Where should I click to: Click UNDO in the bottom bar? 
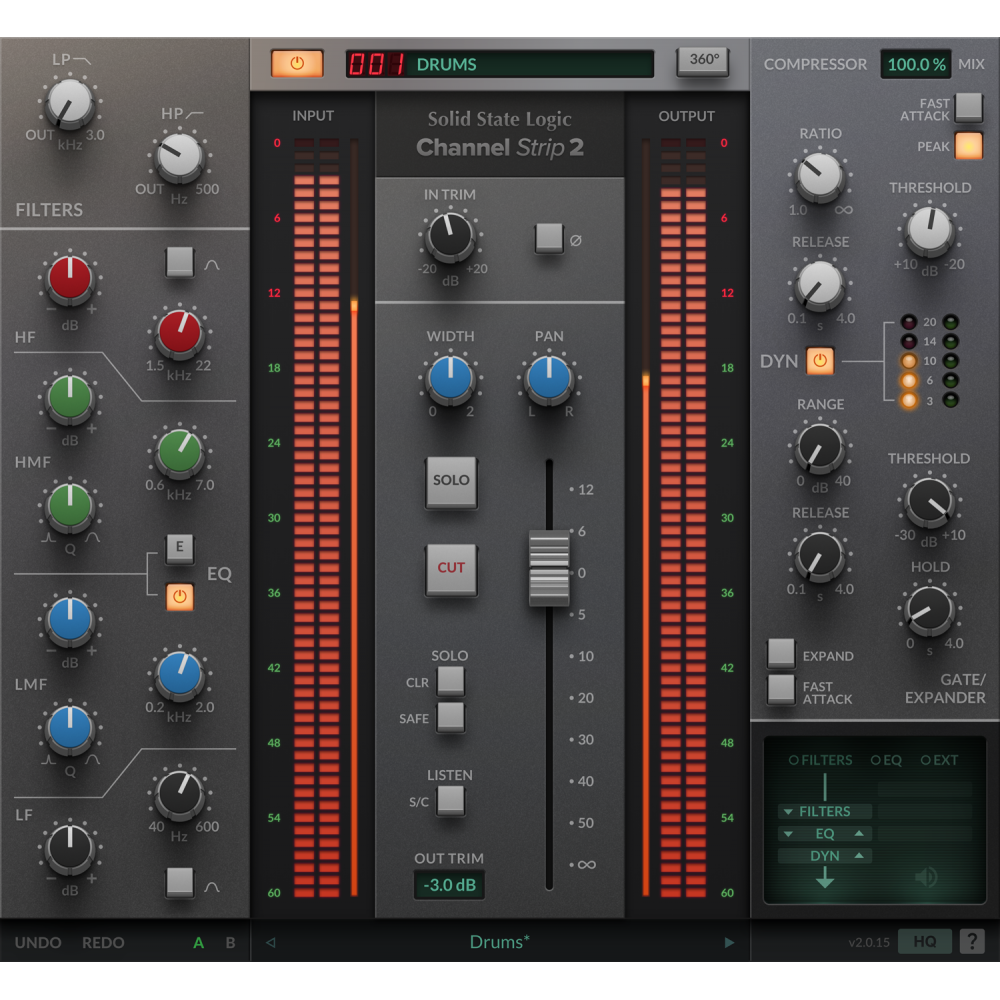pos(38,942)
